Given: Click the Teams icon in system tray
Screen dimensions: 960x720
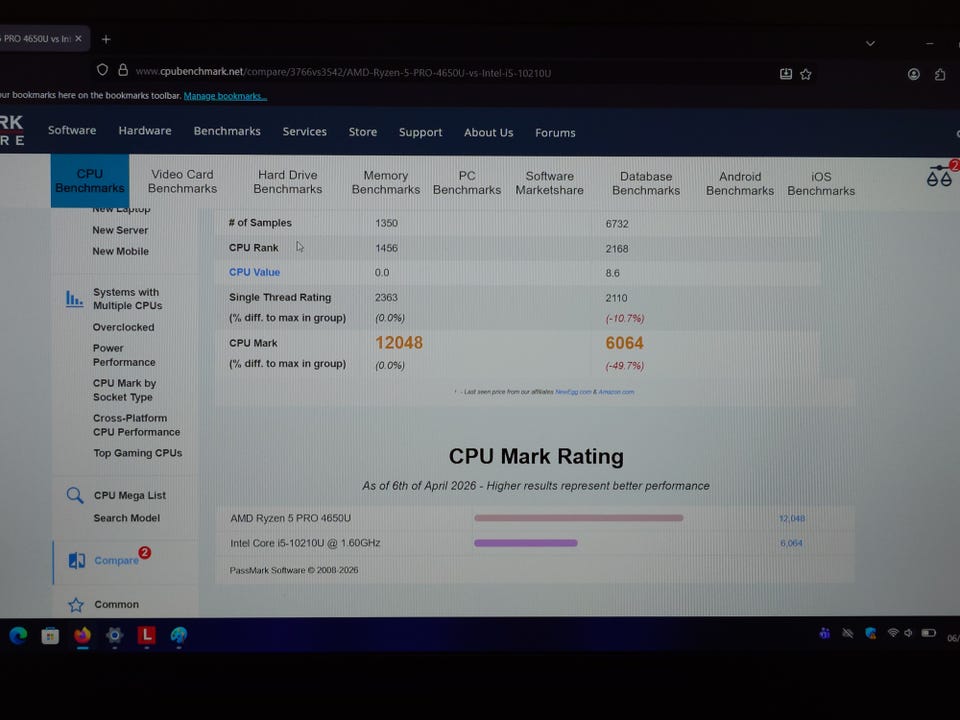Looking at the screenshot, I should point(825,633).
